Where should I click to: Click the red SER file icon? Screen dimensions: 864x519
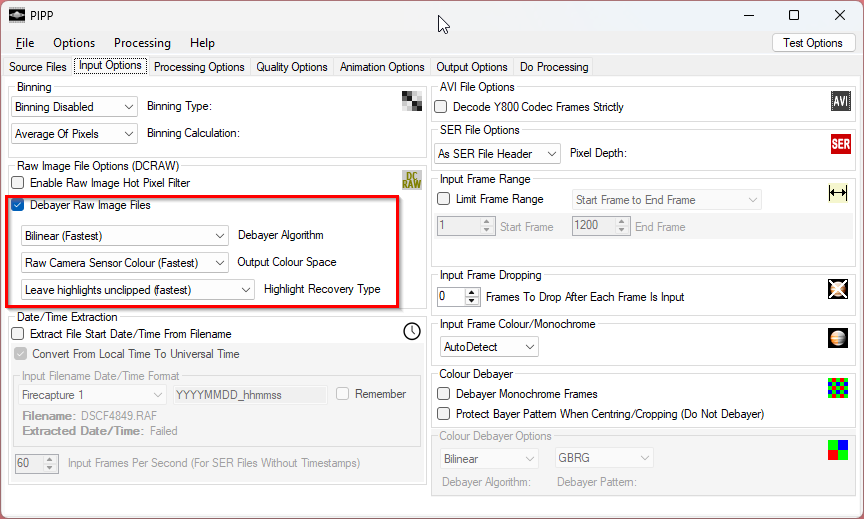coord(840,144)
